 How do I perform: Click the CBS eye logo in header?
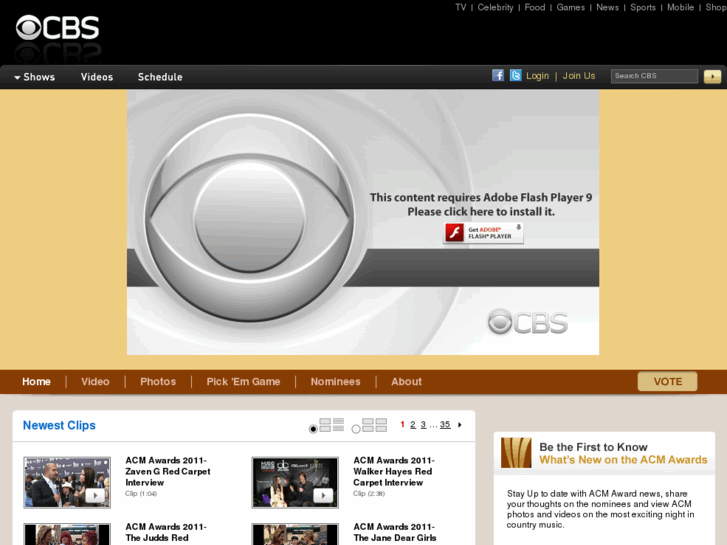57,27
